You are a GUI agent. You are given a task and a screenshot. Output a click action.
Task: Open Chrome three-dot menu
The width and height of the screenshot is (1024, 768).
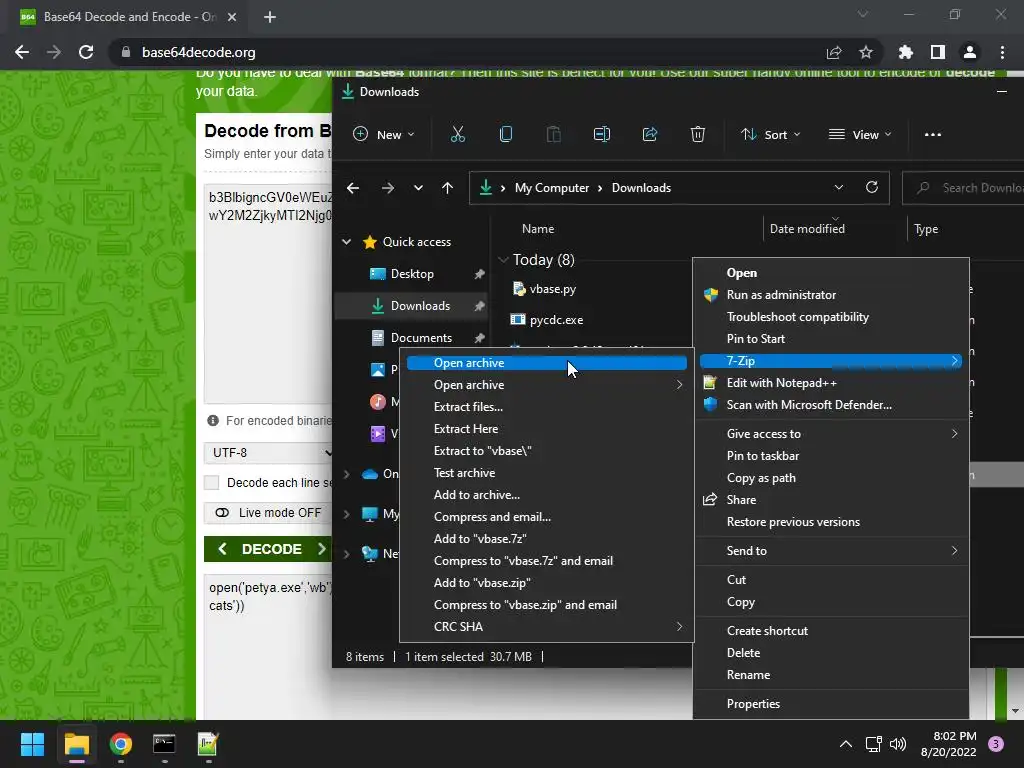[x=1002, y=52]
